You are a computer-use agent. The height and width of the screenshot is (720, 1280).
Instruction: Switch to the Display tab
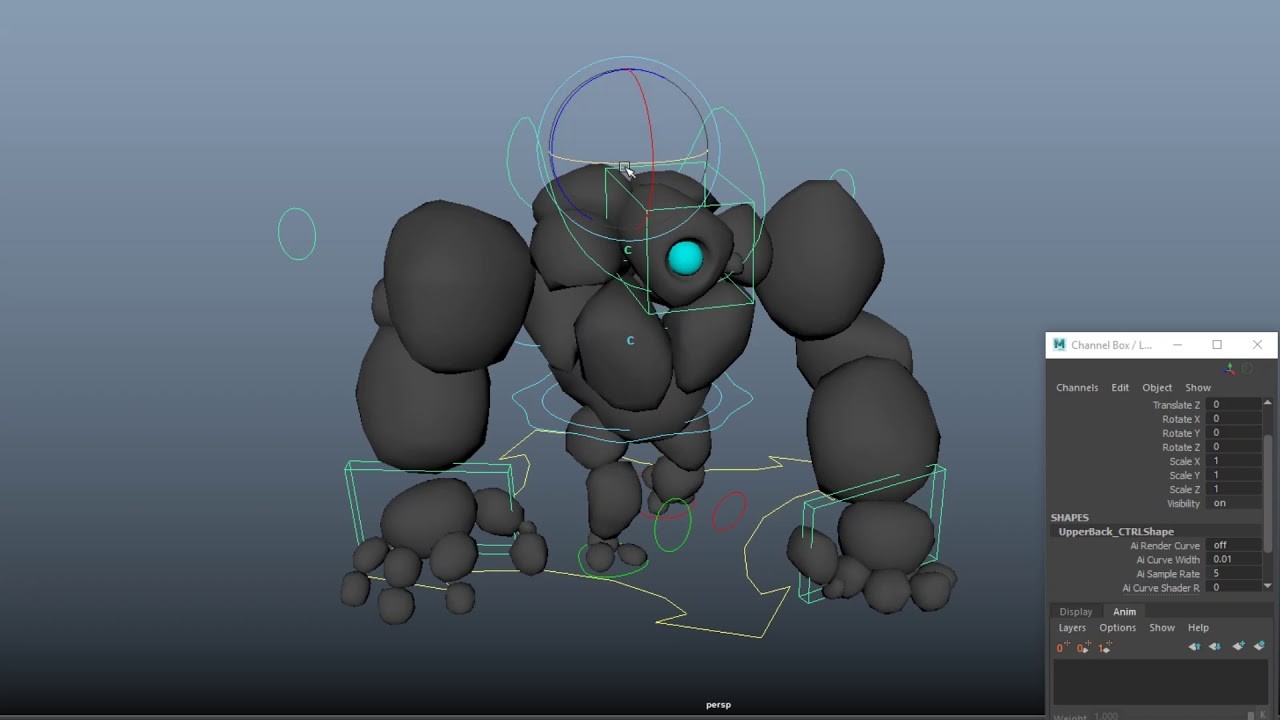tap(1076, 611)
